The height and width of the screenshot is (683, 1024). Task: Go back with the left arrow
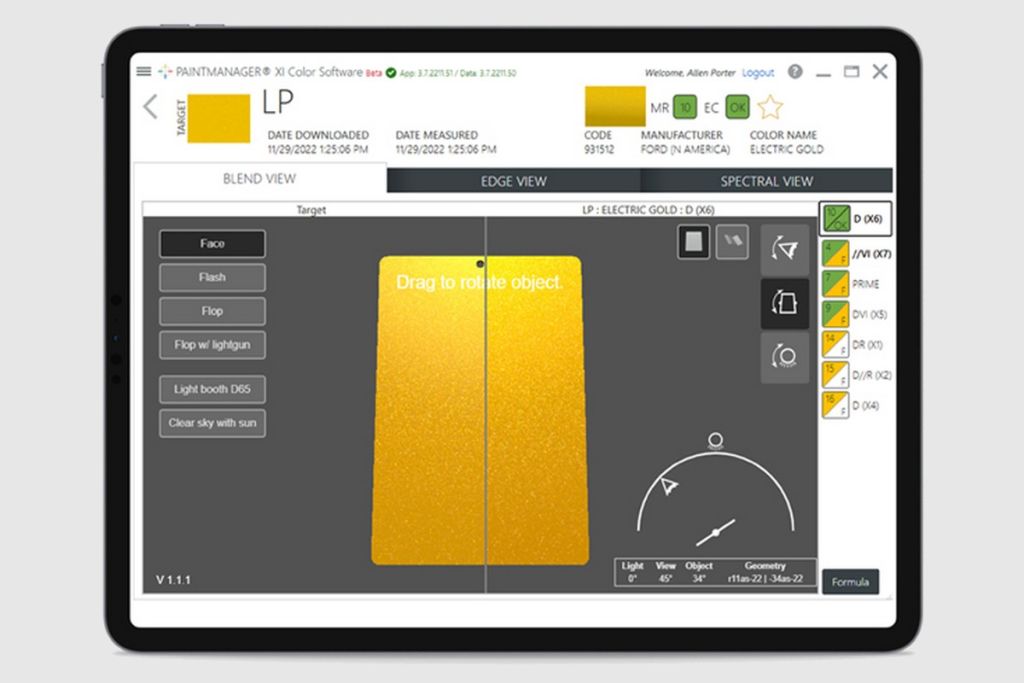coord(151,107)
